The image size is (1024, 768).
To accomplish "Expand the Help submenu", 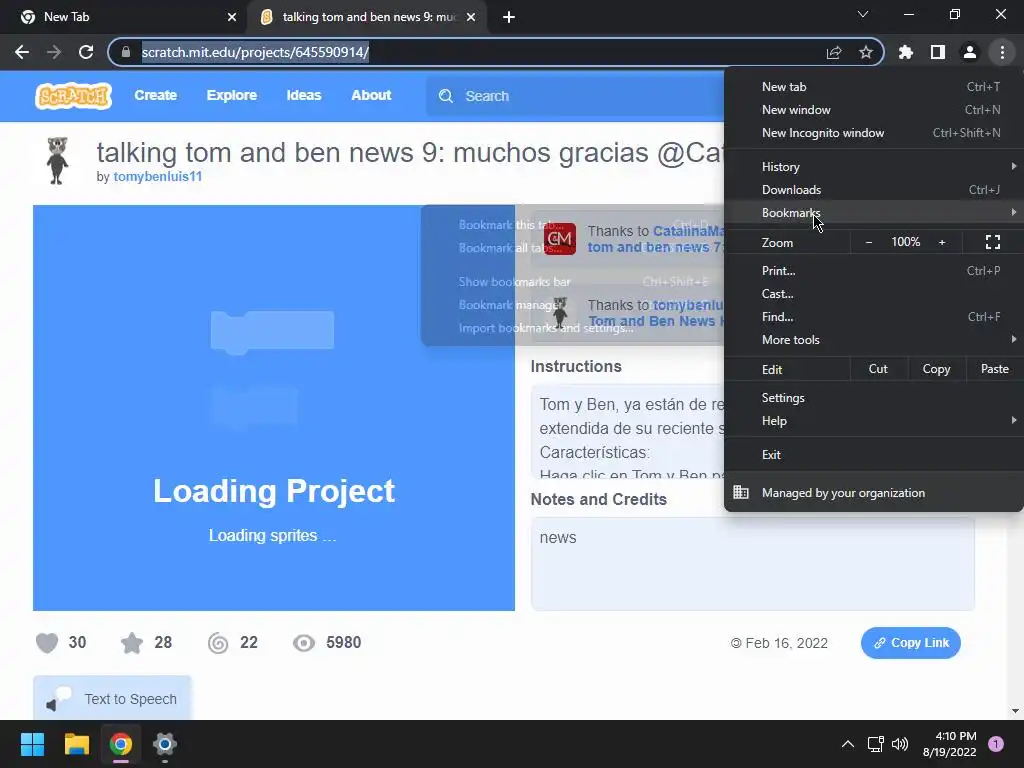I will [874, 421].
